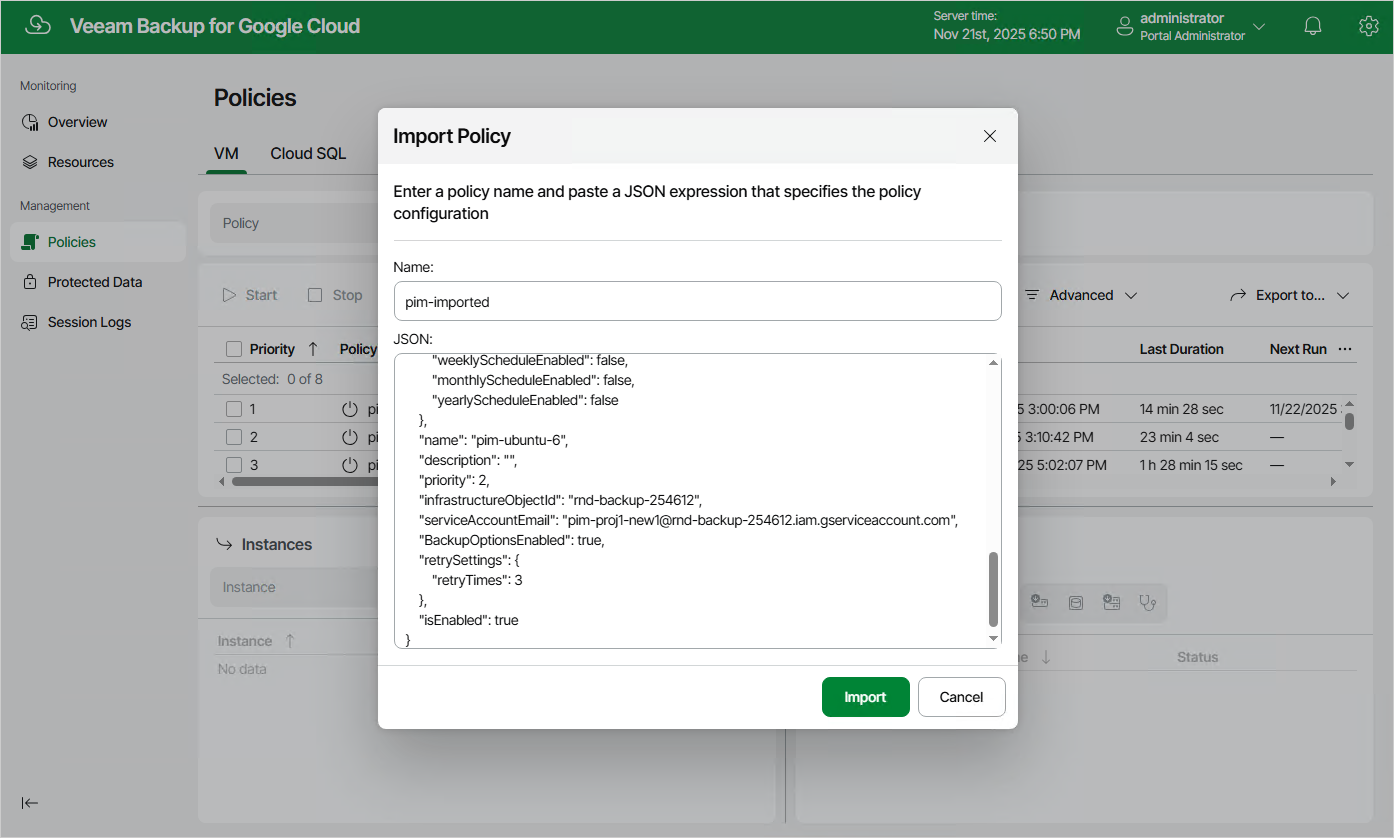Viewport: 1394px width, 838px height.
Task: Open the Export to dropdown
Action: pyautogui.click(x=1290, y=295)
